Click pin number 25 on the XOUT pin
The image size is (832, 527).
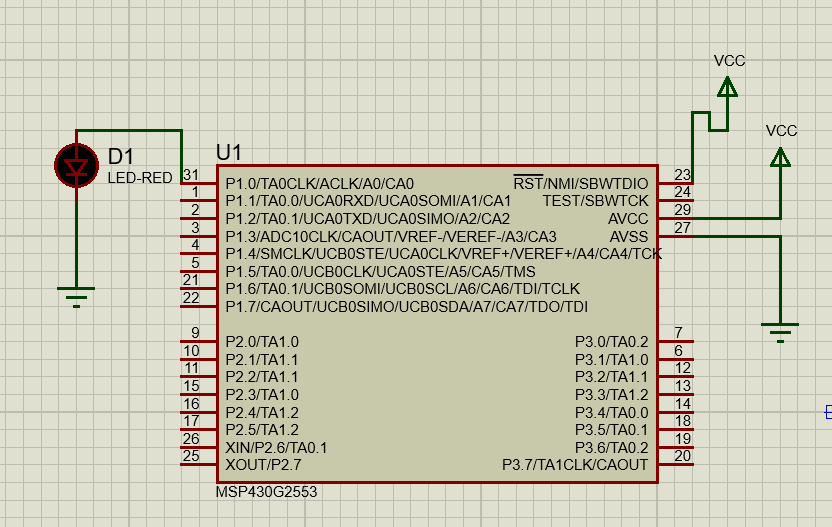(191, 456)
